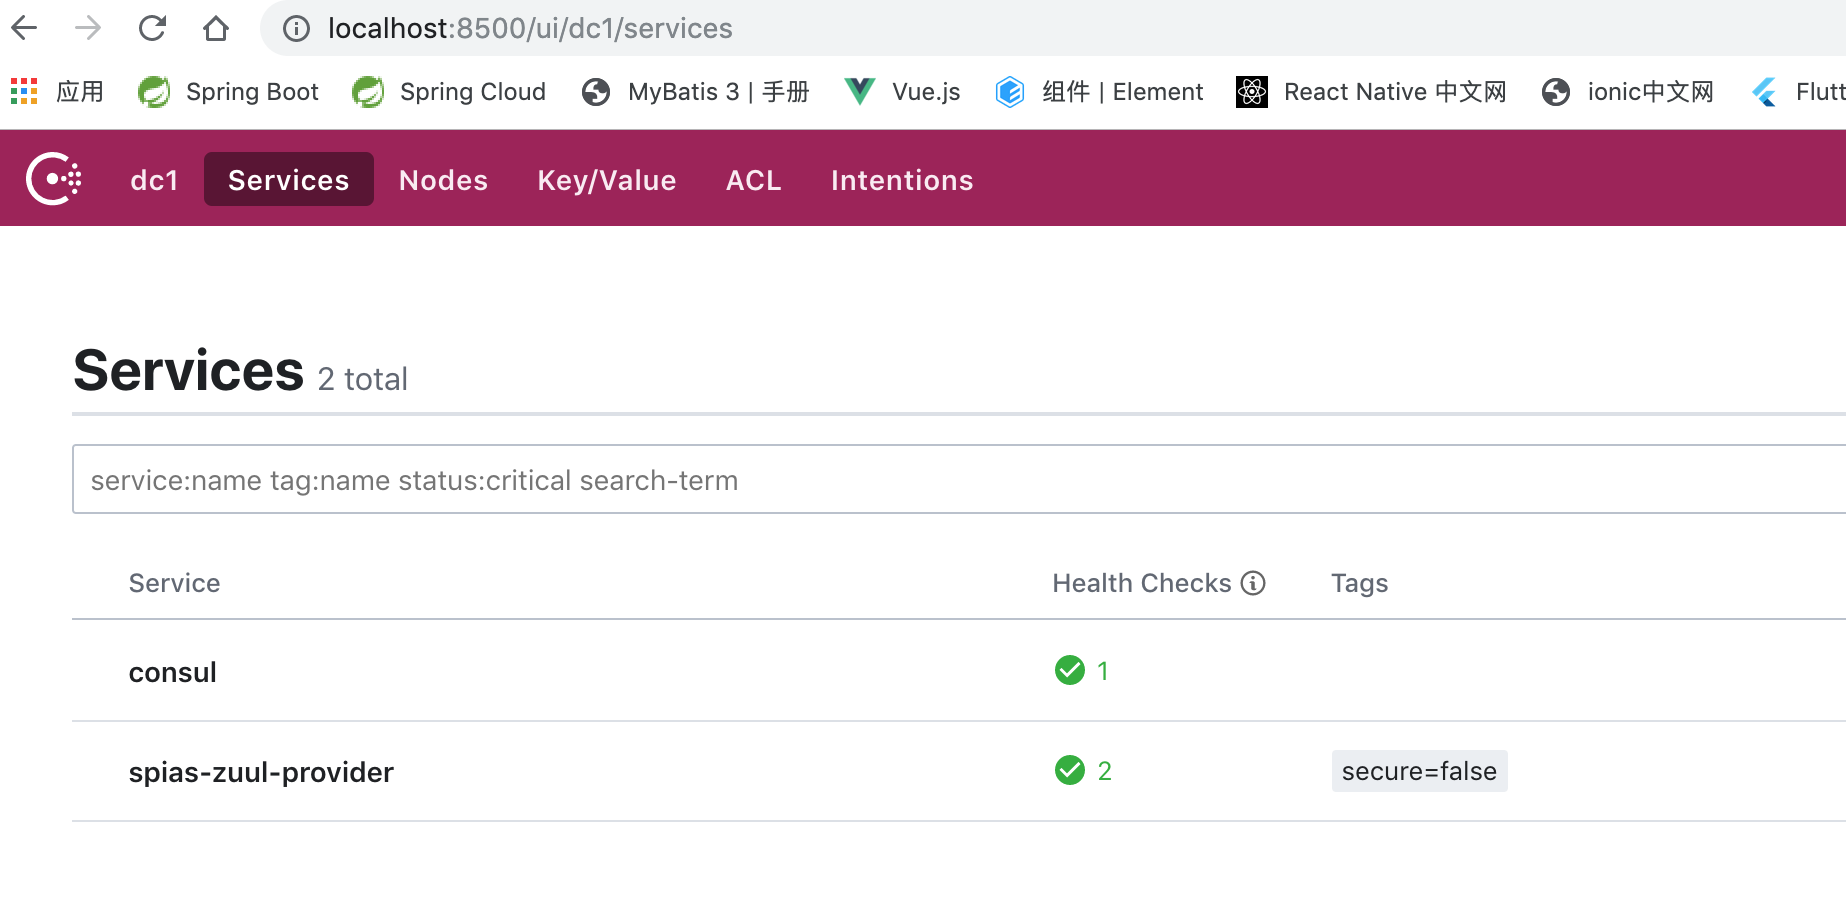
Task: Click the Health Checks column header
Action: [x=1142, y=583]
